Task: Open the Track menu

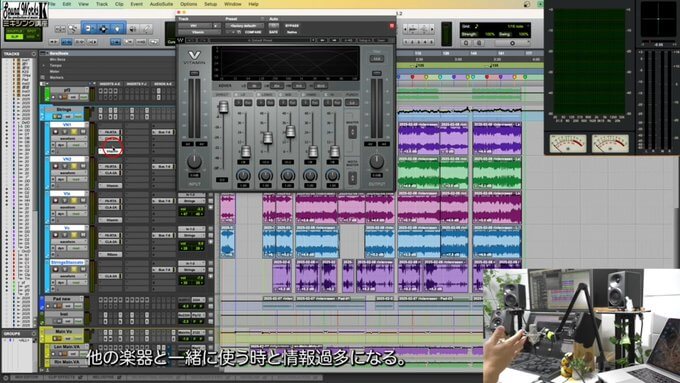Action: pos(102,4)
